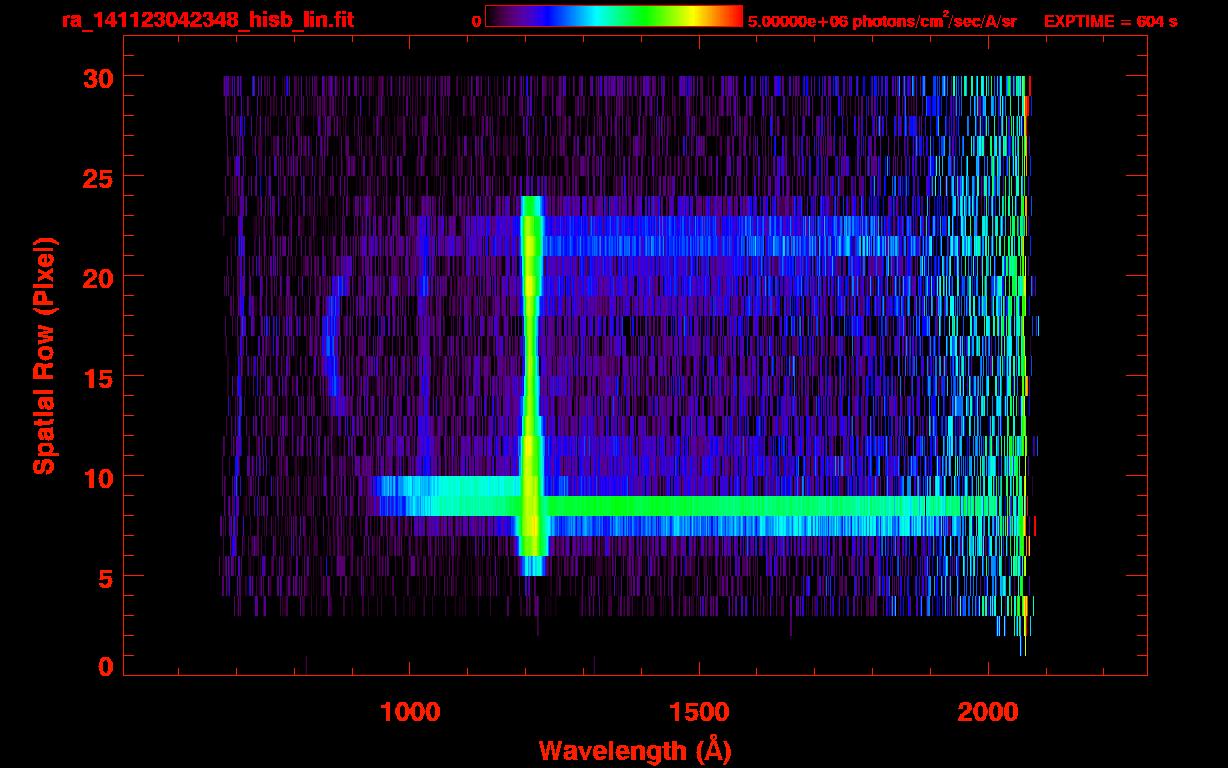Click the y-axis tick label 0
Screen dimensions: 1228x768
(106, 666)
